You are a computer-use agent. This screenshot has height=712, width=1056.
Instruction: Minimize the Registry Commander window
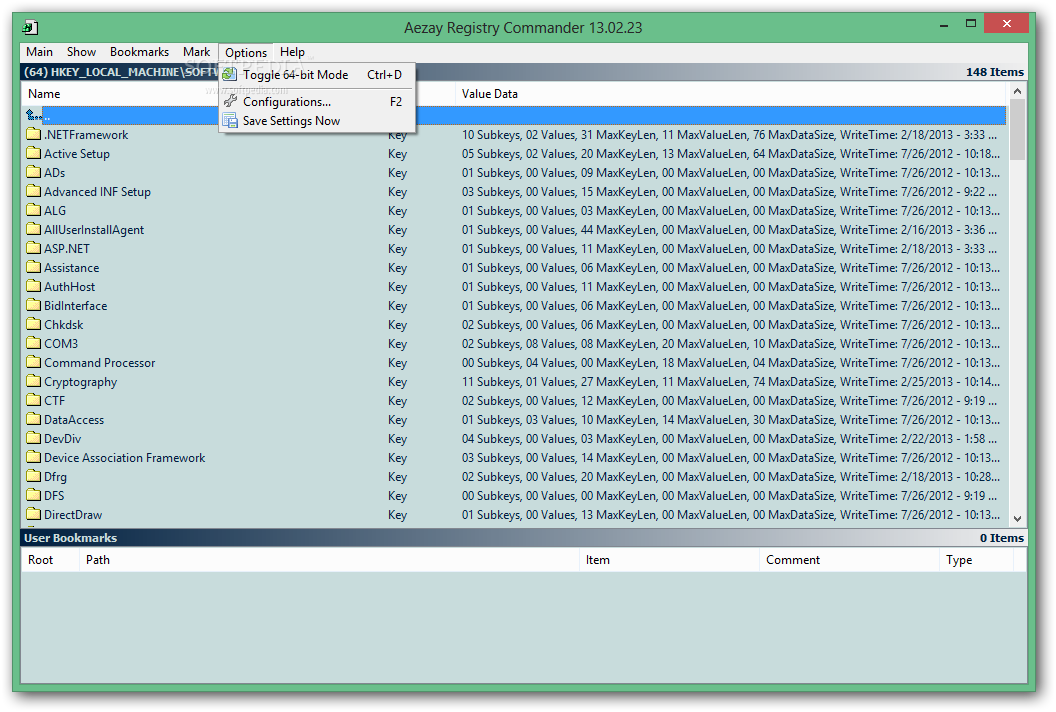[x=944, y=24]
